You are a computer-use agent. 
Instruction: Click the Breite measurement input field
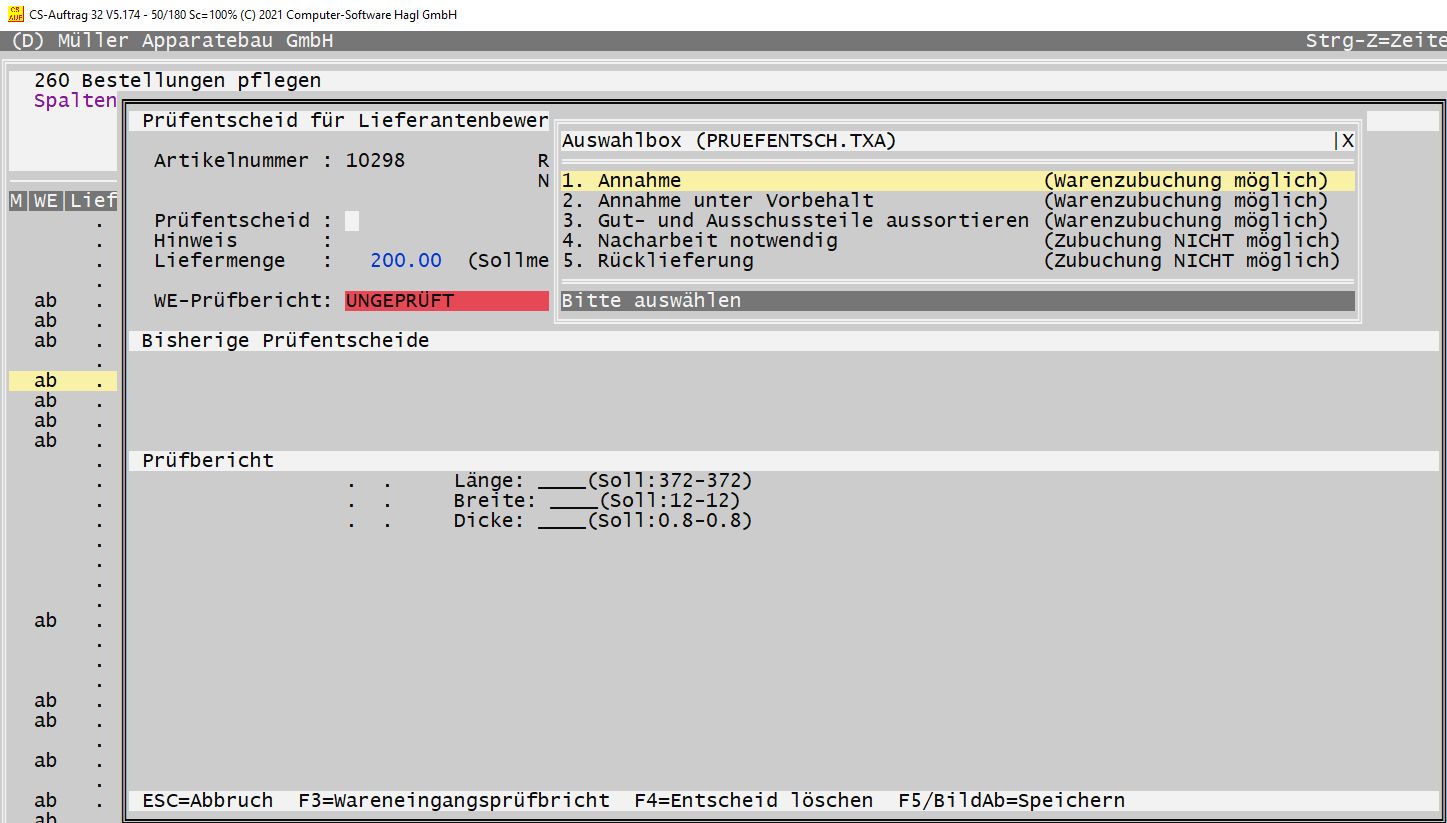coord(573,501)
